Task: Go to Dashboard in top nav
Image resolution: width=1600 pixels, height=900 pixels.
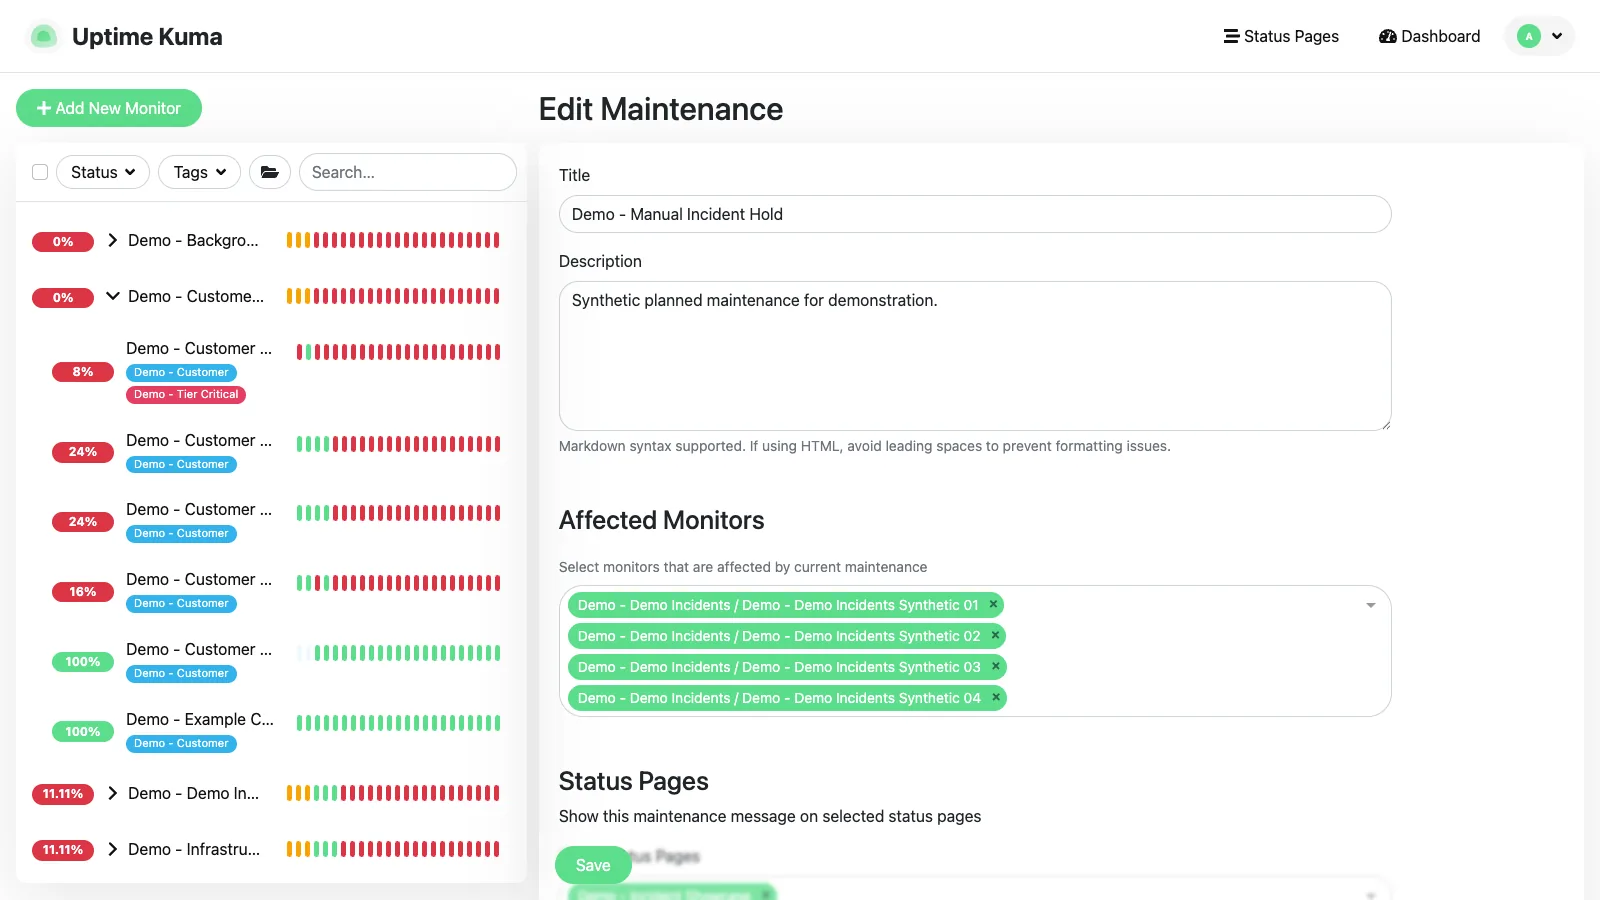Action: [1429, 36]
